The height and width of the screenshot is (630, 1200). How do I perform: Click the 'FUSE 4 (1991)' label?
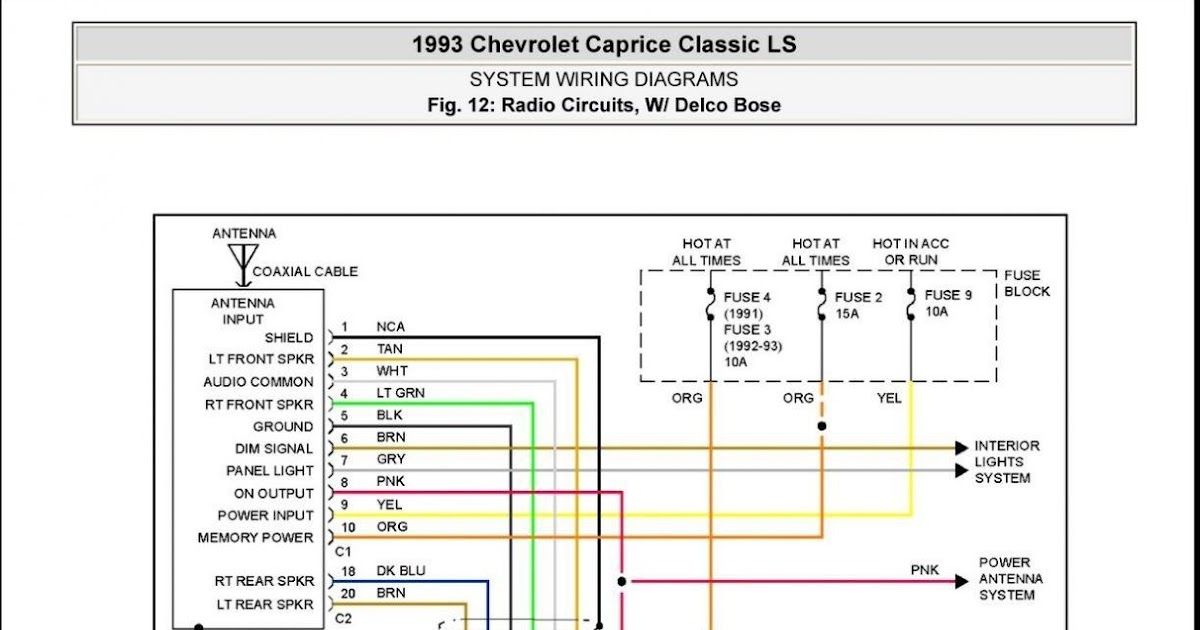point(748,305)
